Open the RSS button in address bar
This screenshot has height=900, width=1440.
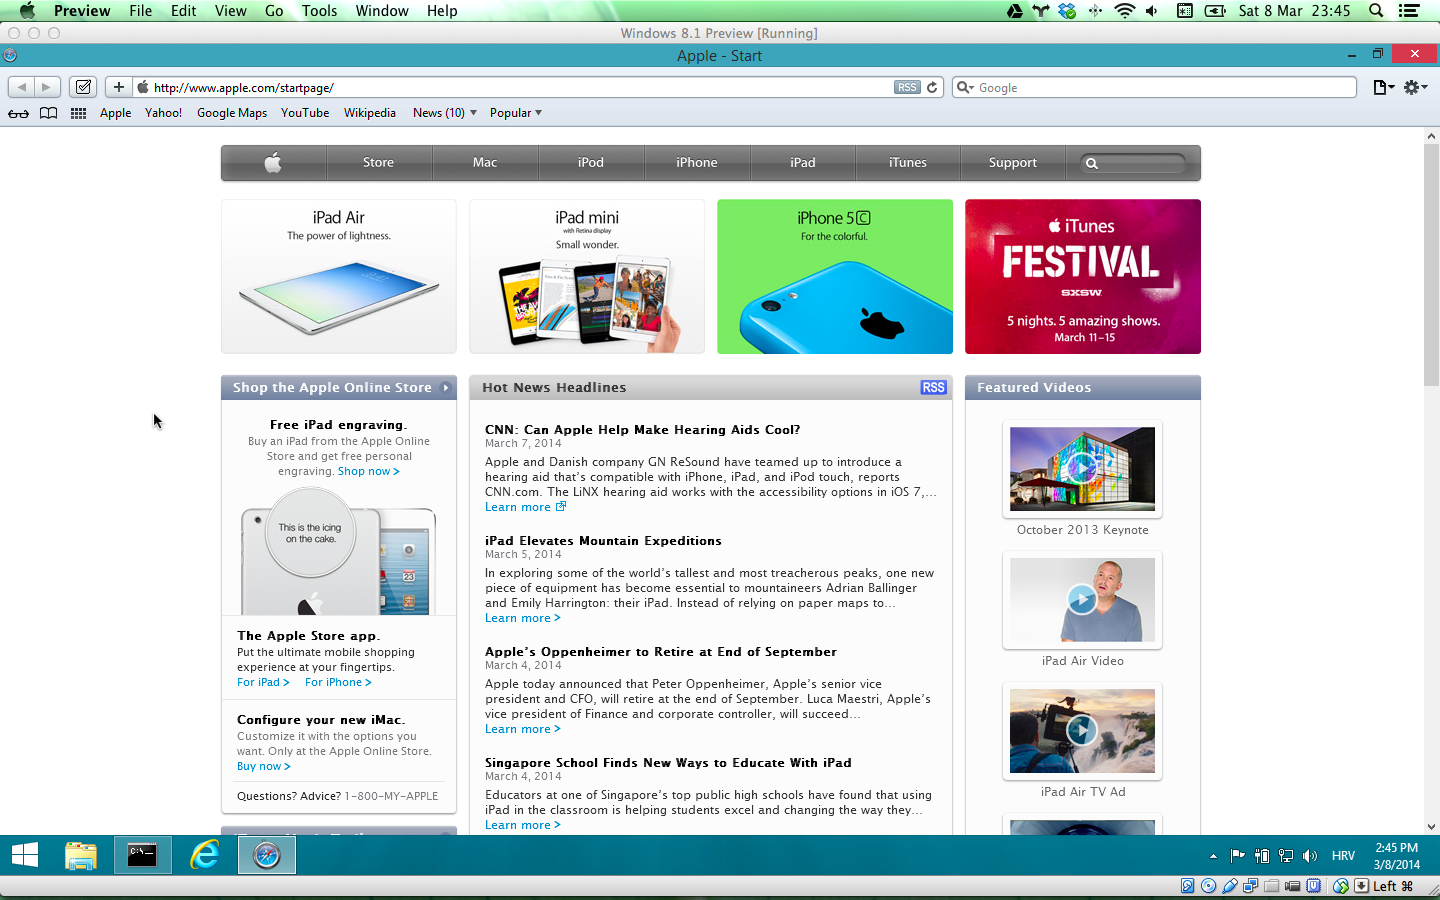click(x=907, y=87)
